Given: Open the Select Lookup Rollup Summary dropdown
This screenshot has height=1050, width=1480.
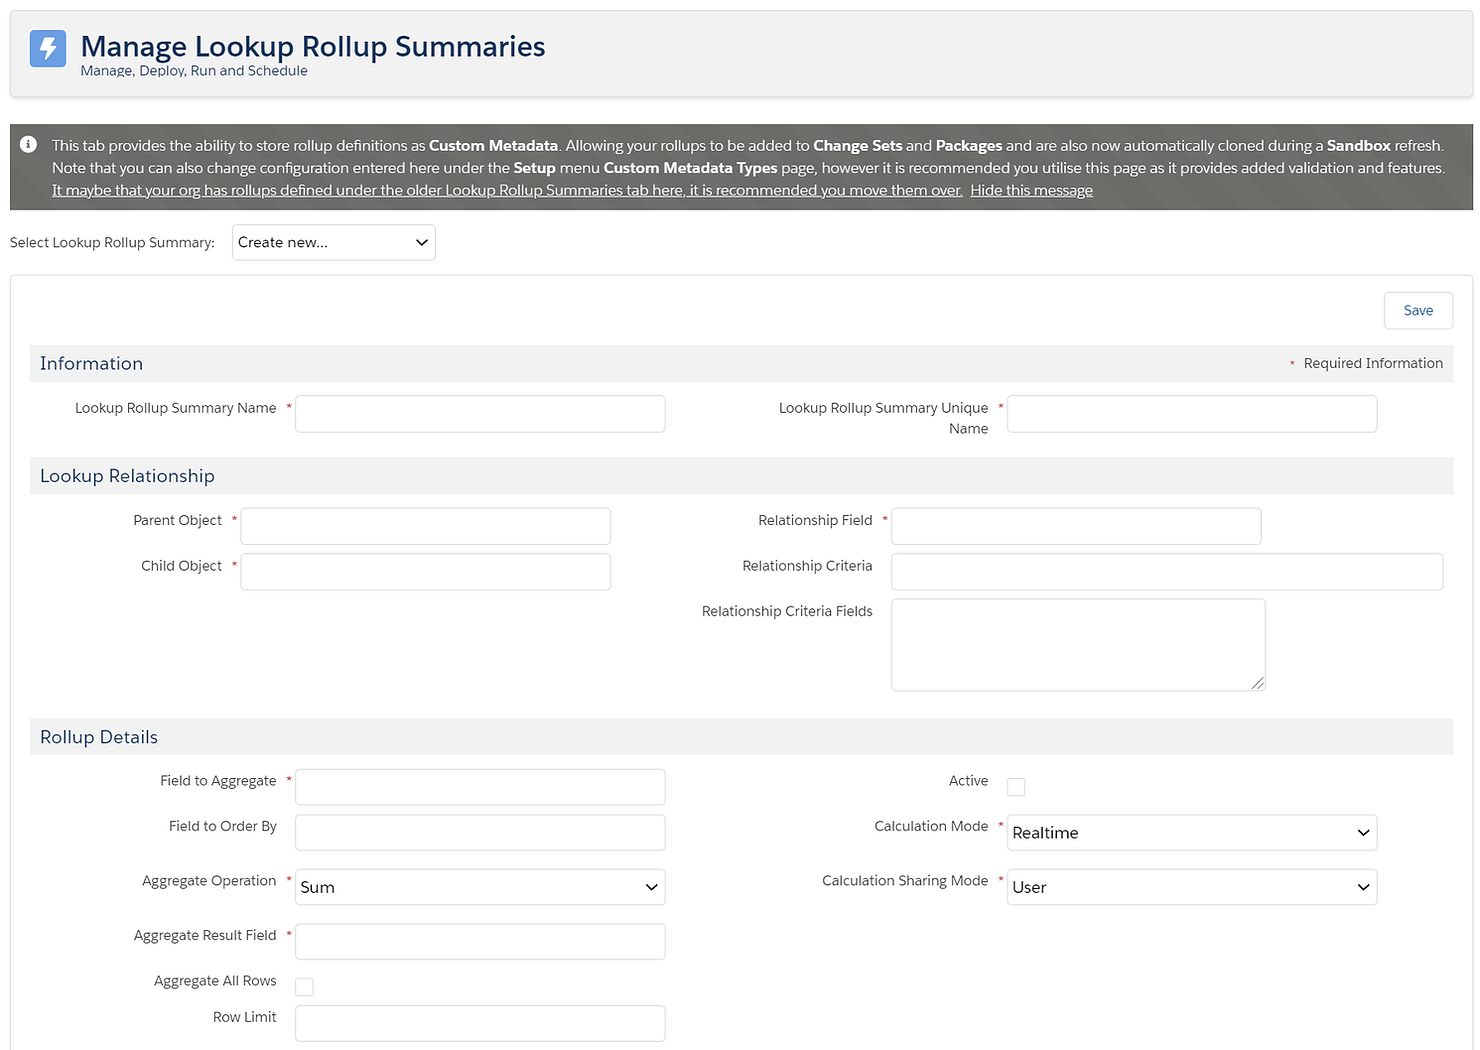Looking at the screenshot, I should pos(334,243).
